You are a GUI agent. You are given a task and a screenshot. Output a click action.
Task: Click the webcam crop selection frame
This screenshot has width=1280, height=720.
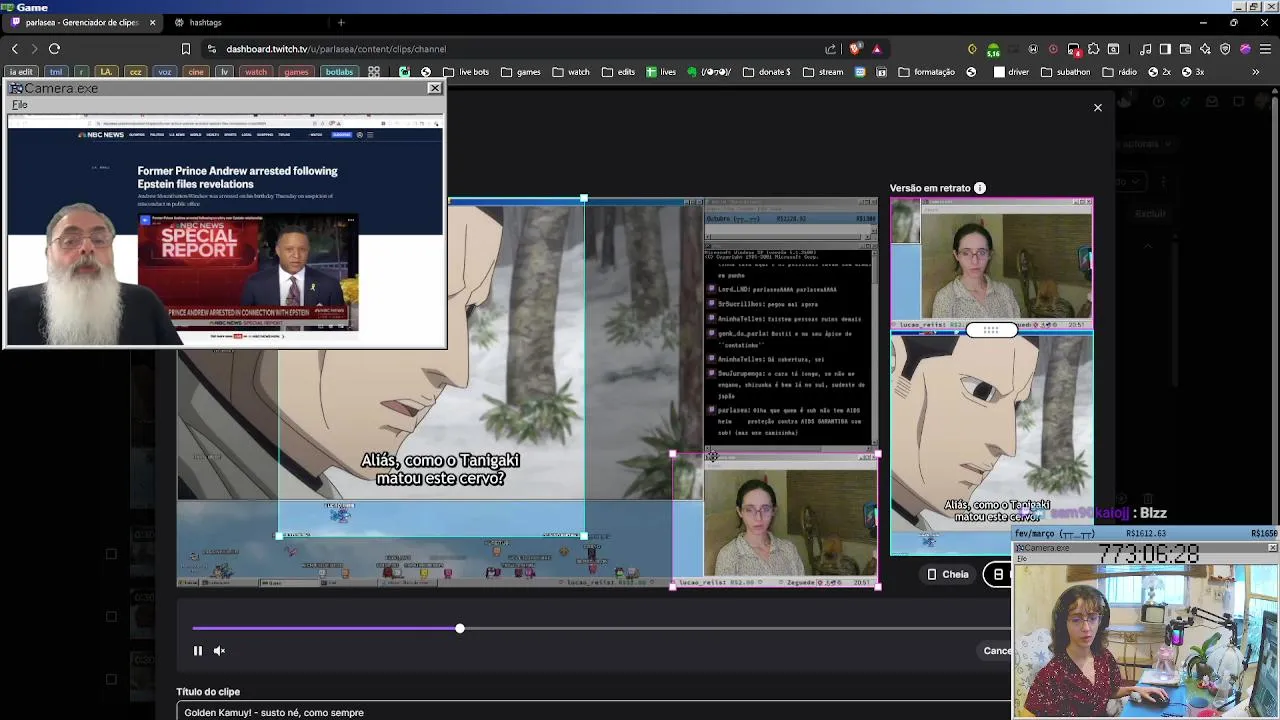(x=776, y=519)
